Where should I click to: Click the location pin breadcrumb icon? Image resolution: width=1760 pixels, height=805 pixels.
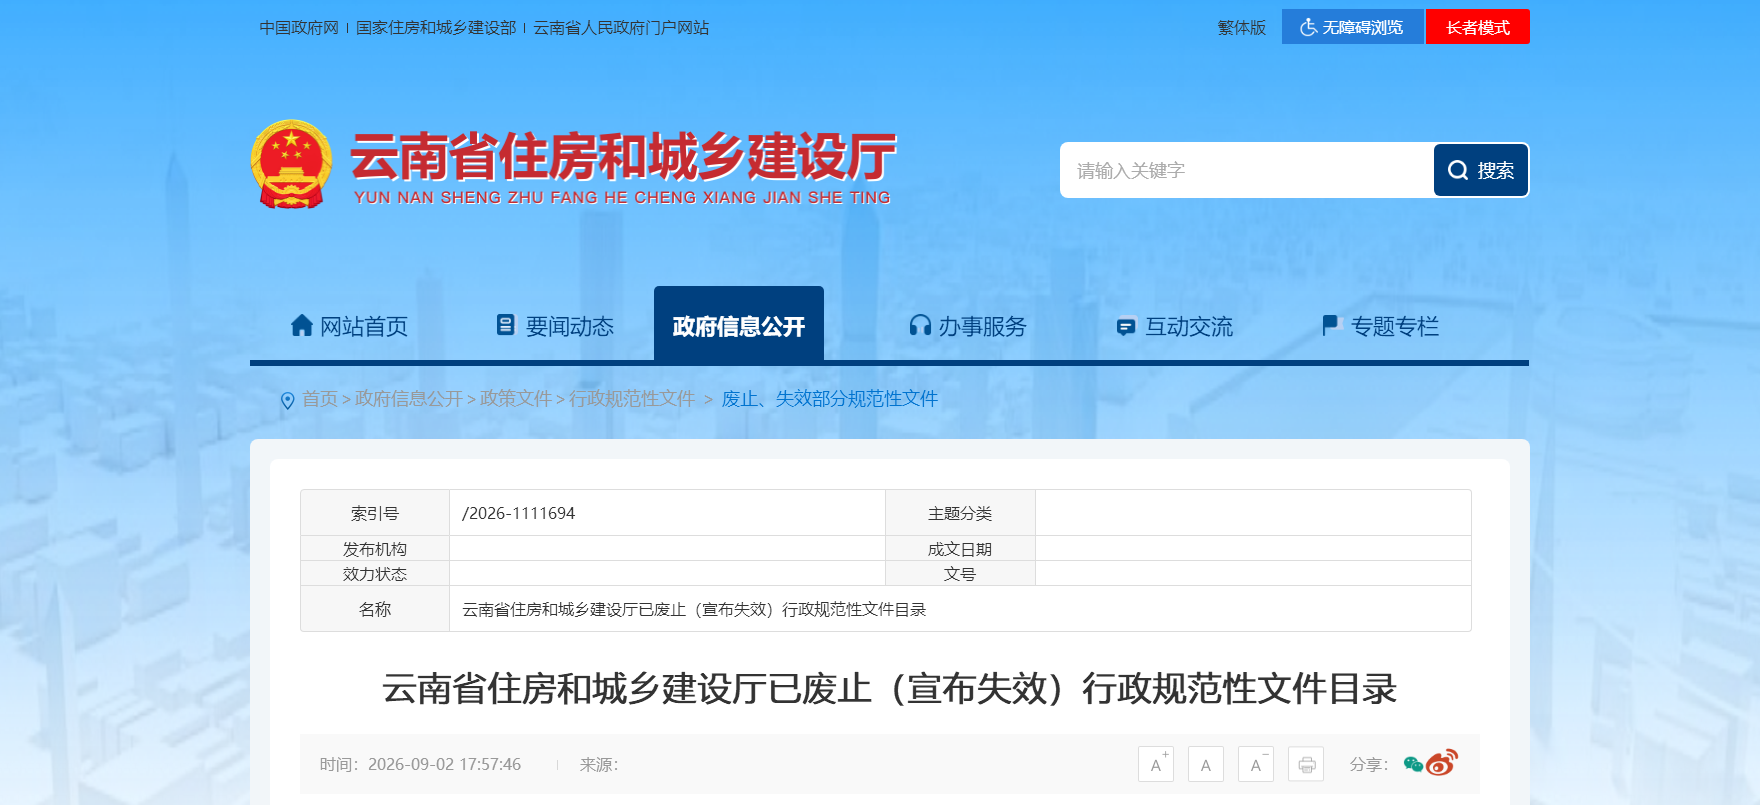(287, 400)
